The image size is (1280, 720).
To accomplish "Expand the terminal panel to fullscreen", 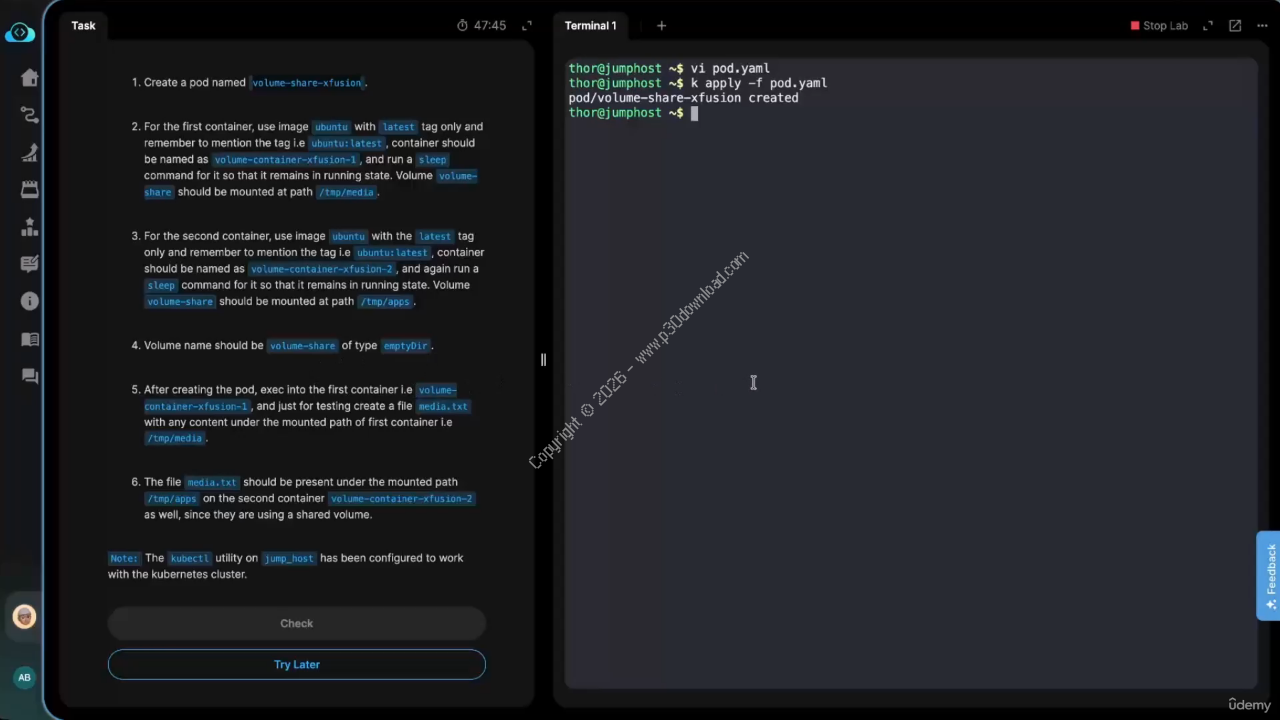I will pyautogui.click(x=1208, y=26).
